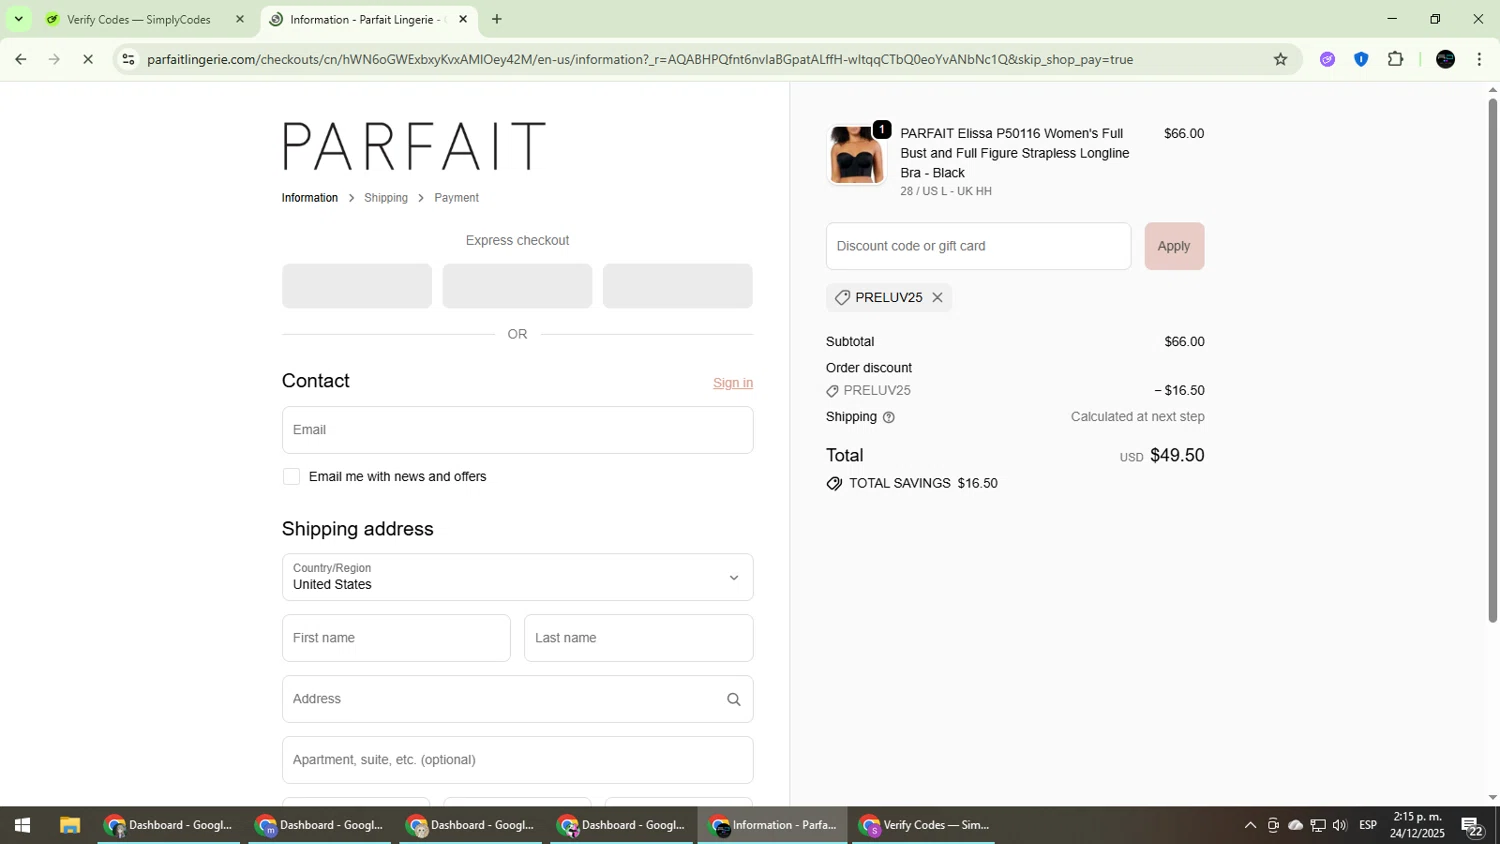Open File Explorer from taskbar
1500x844 pixels.
pyautogui.click(x=69, y=825)
